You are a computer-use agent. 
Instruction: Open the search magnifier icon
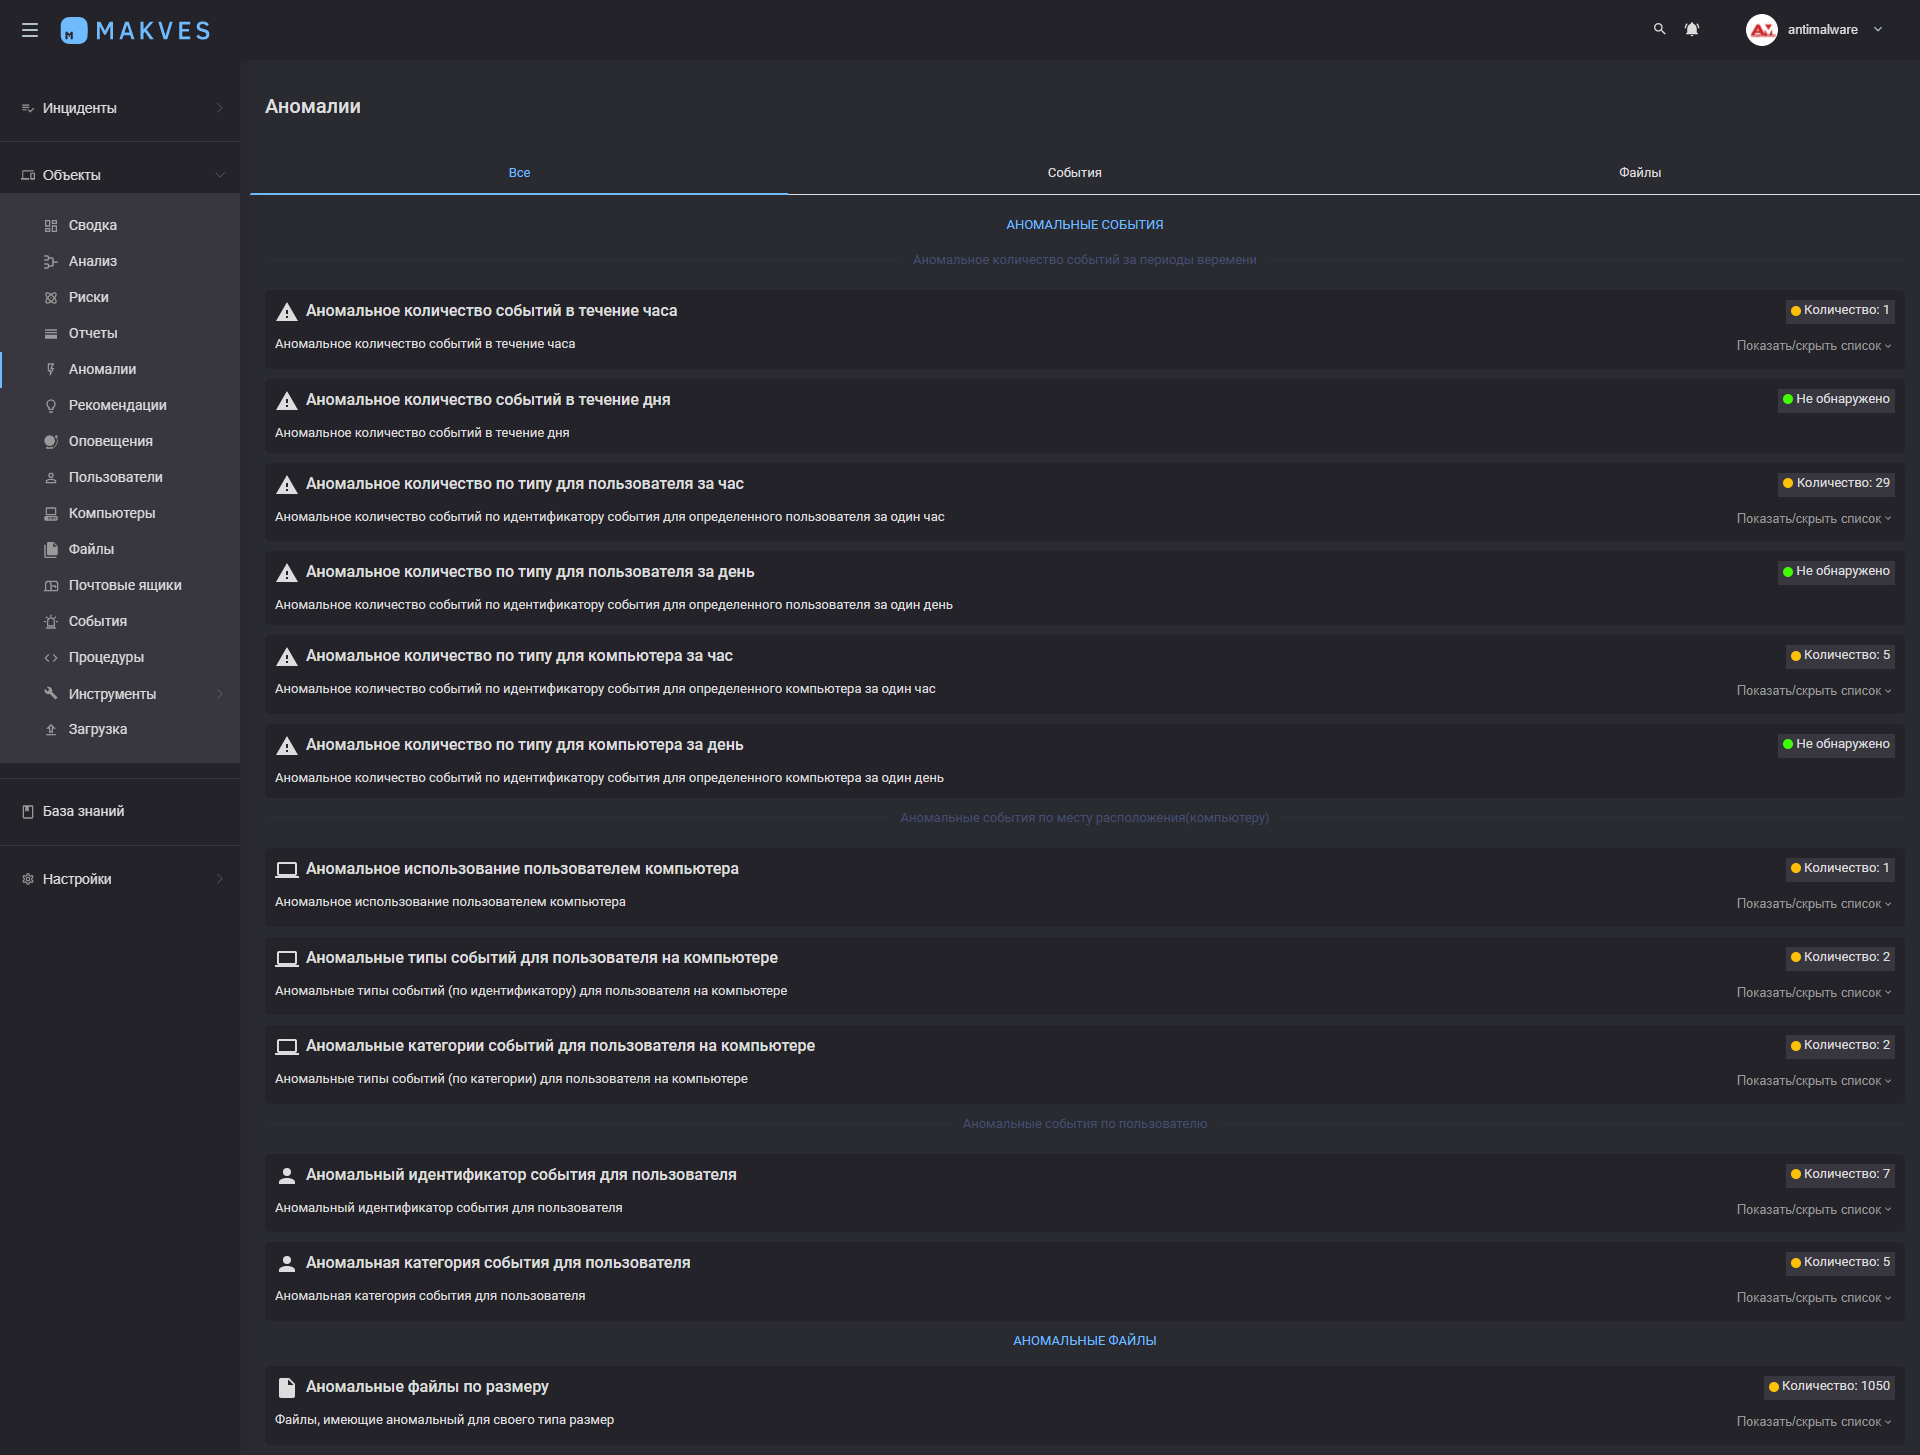1659,30
